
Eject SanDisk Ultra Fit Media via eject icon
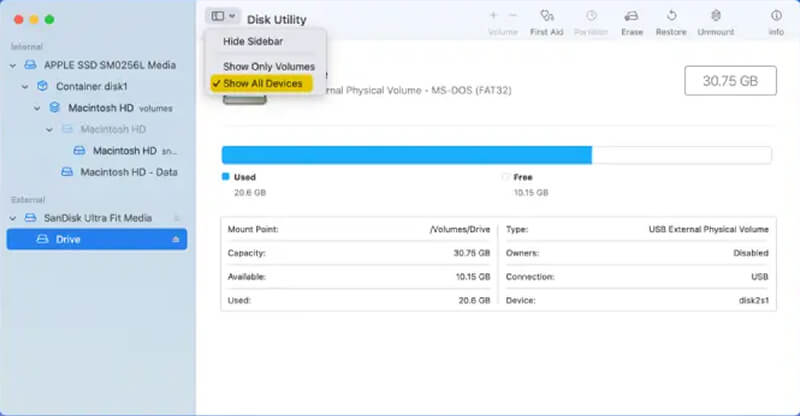coord(177,218)
